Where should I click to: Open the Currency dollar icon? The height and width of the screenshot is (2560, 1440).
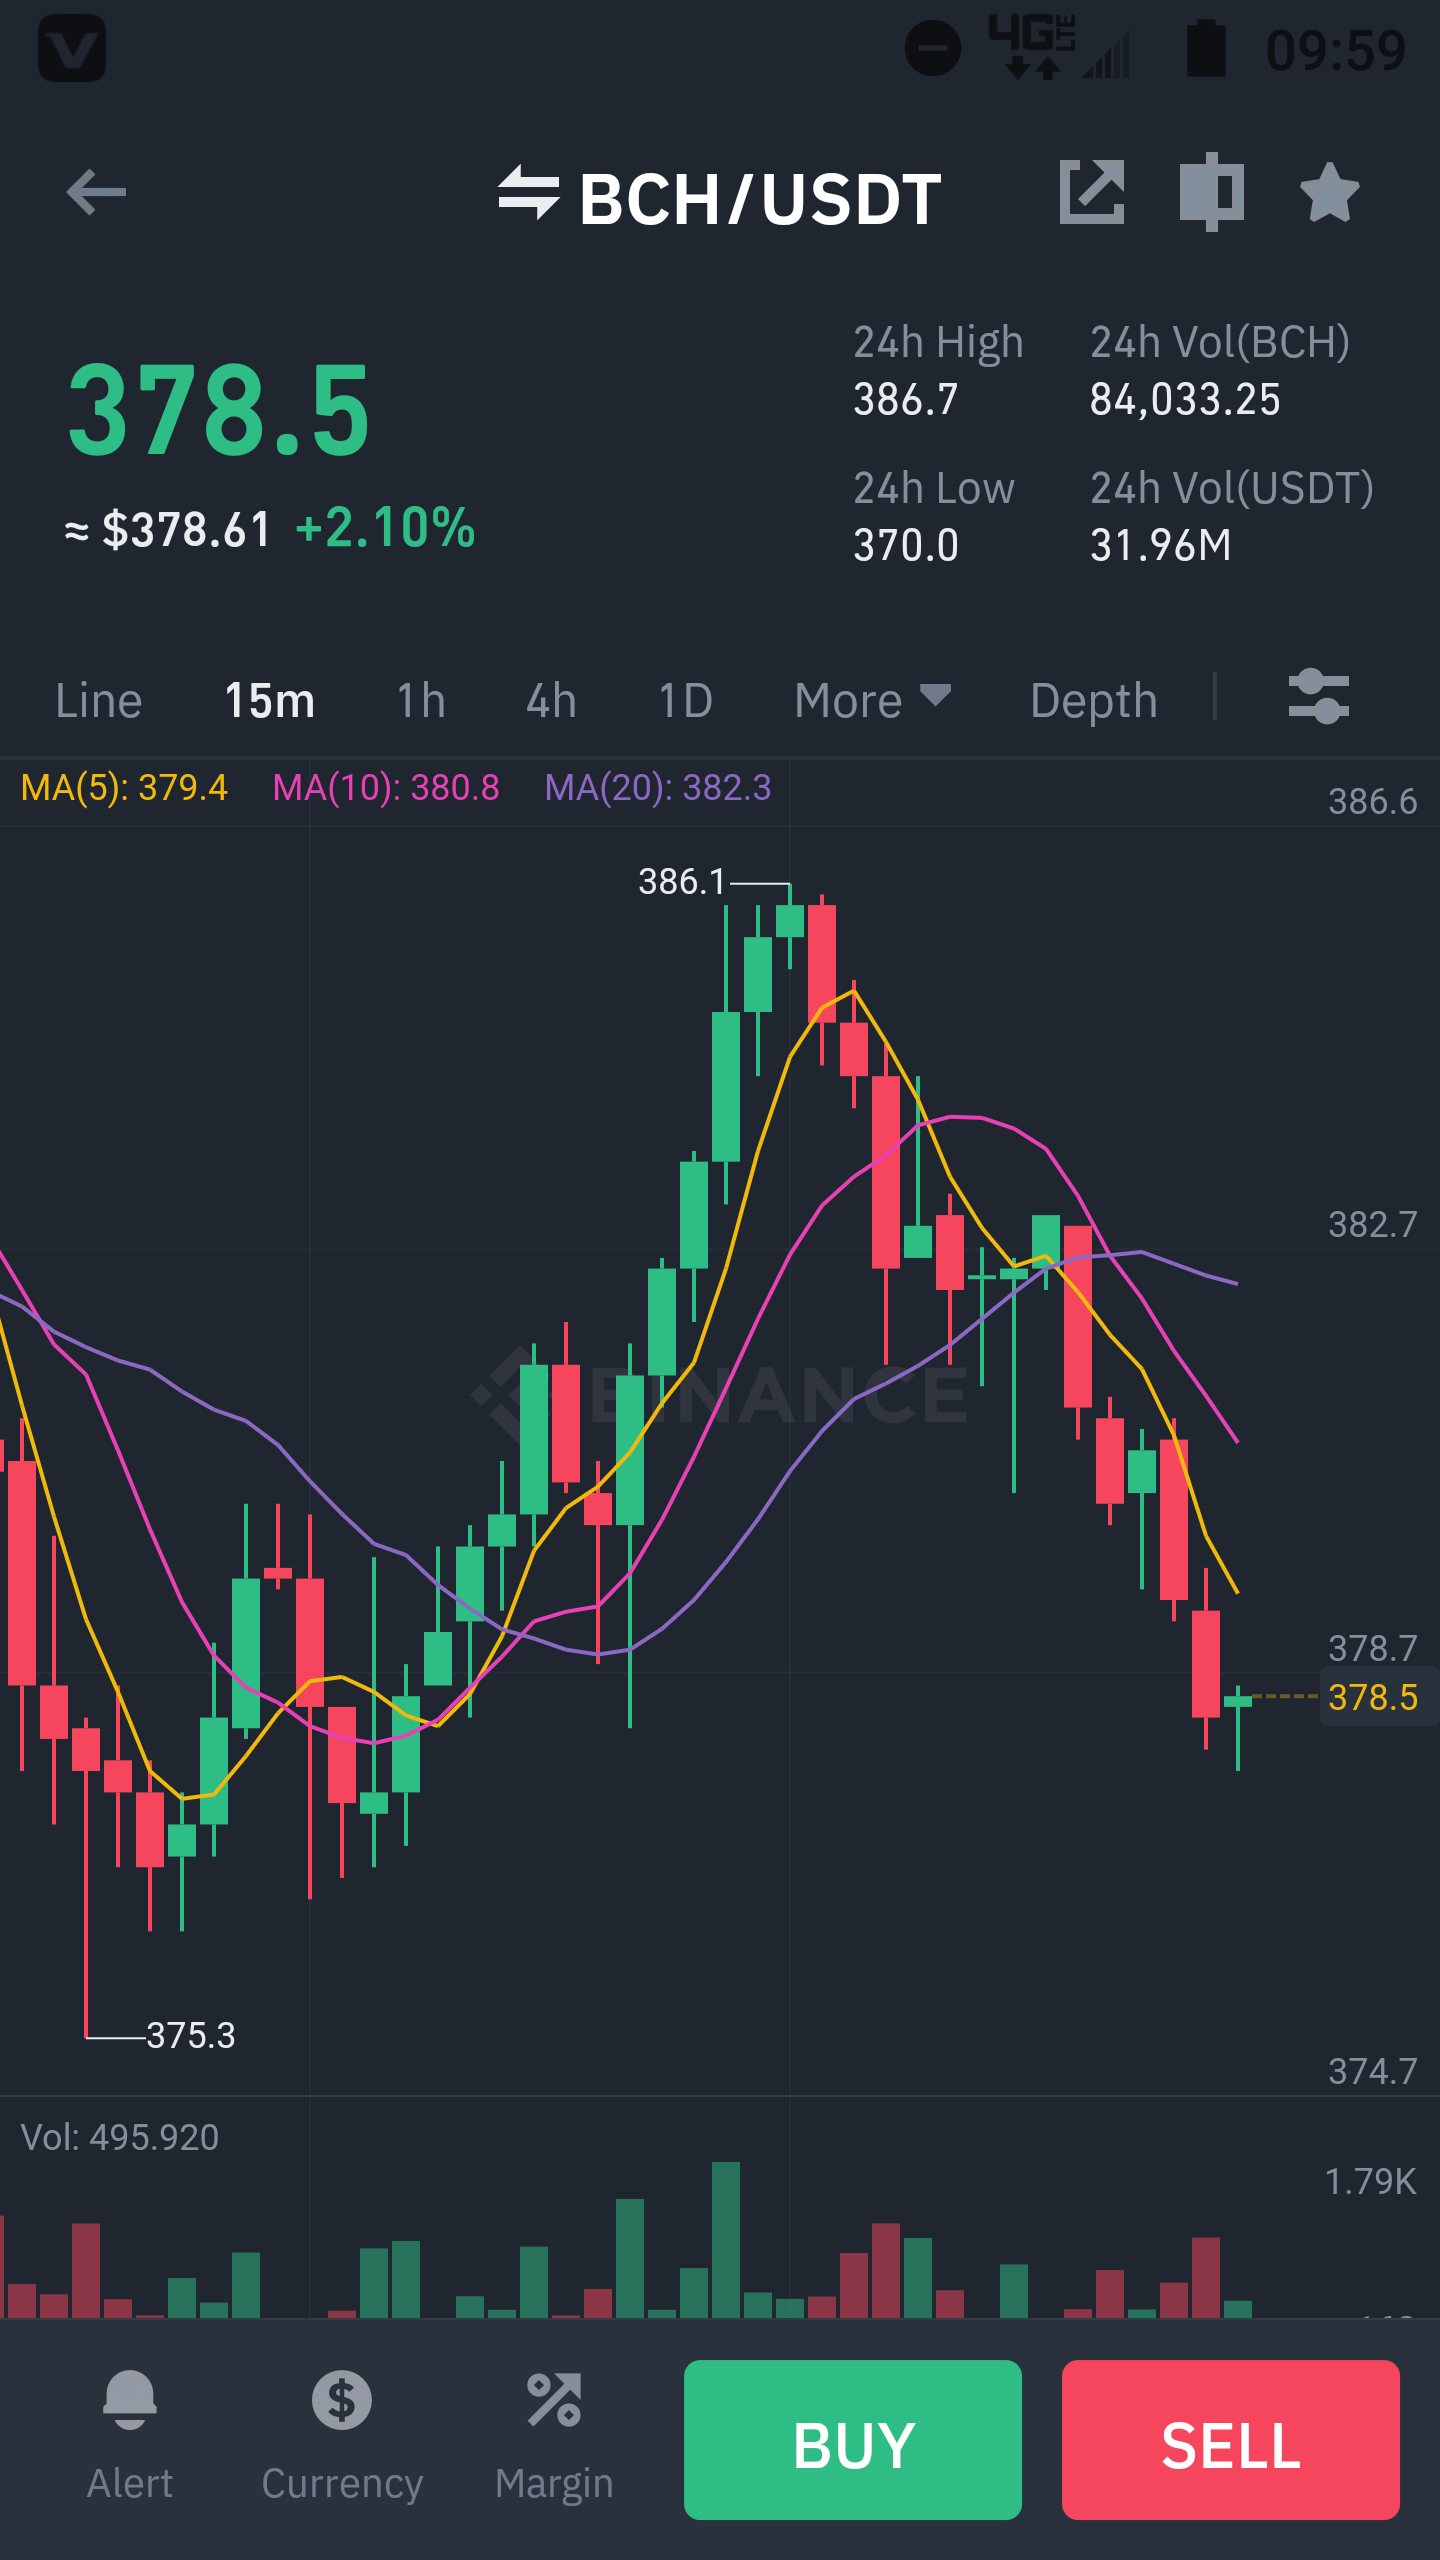click(x=342, y=2400)
